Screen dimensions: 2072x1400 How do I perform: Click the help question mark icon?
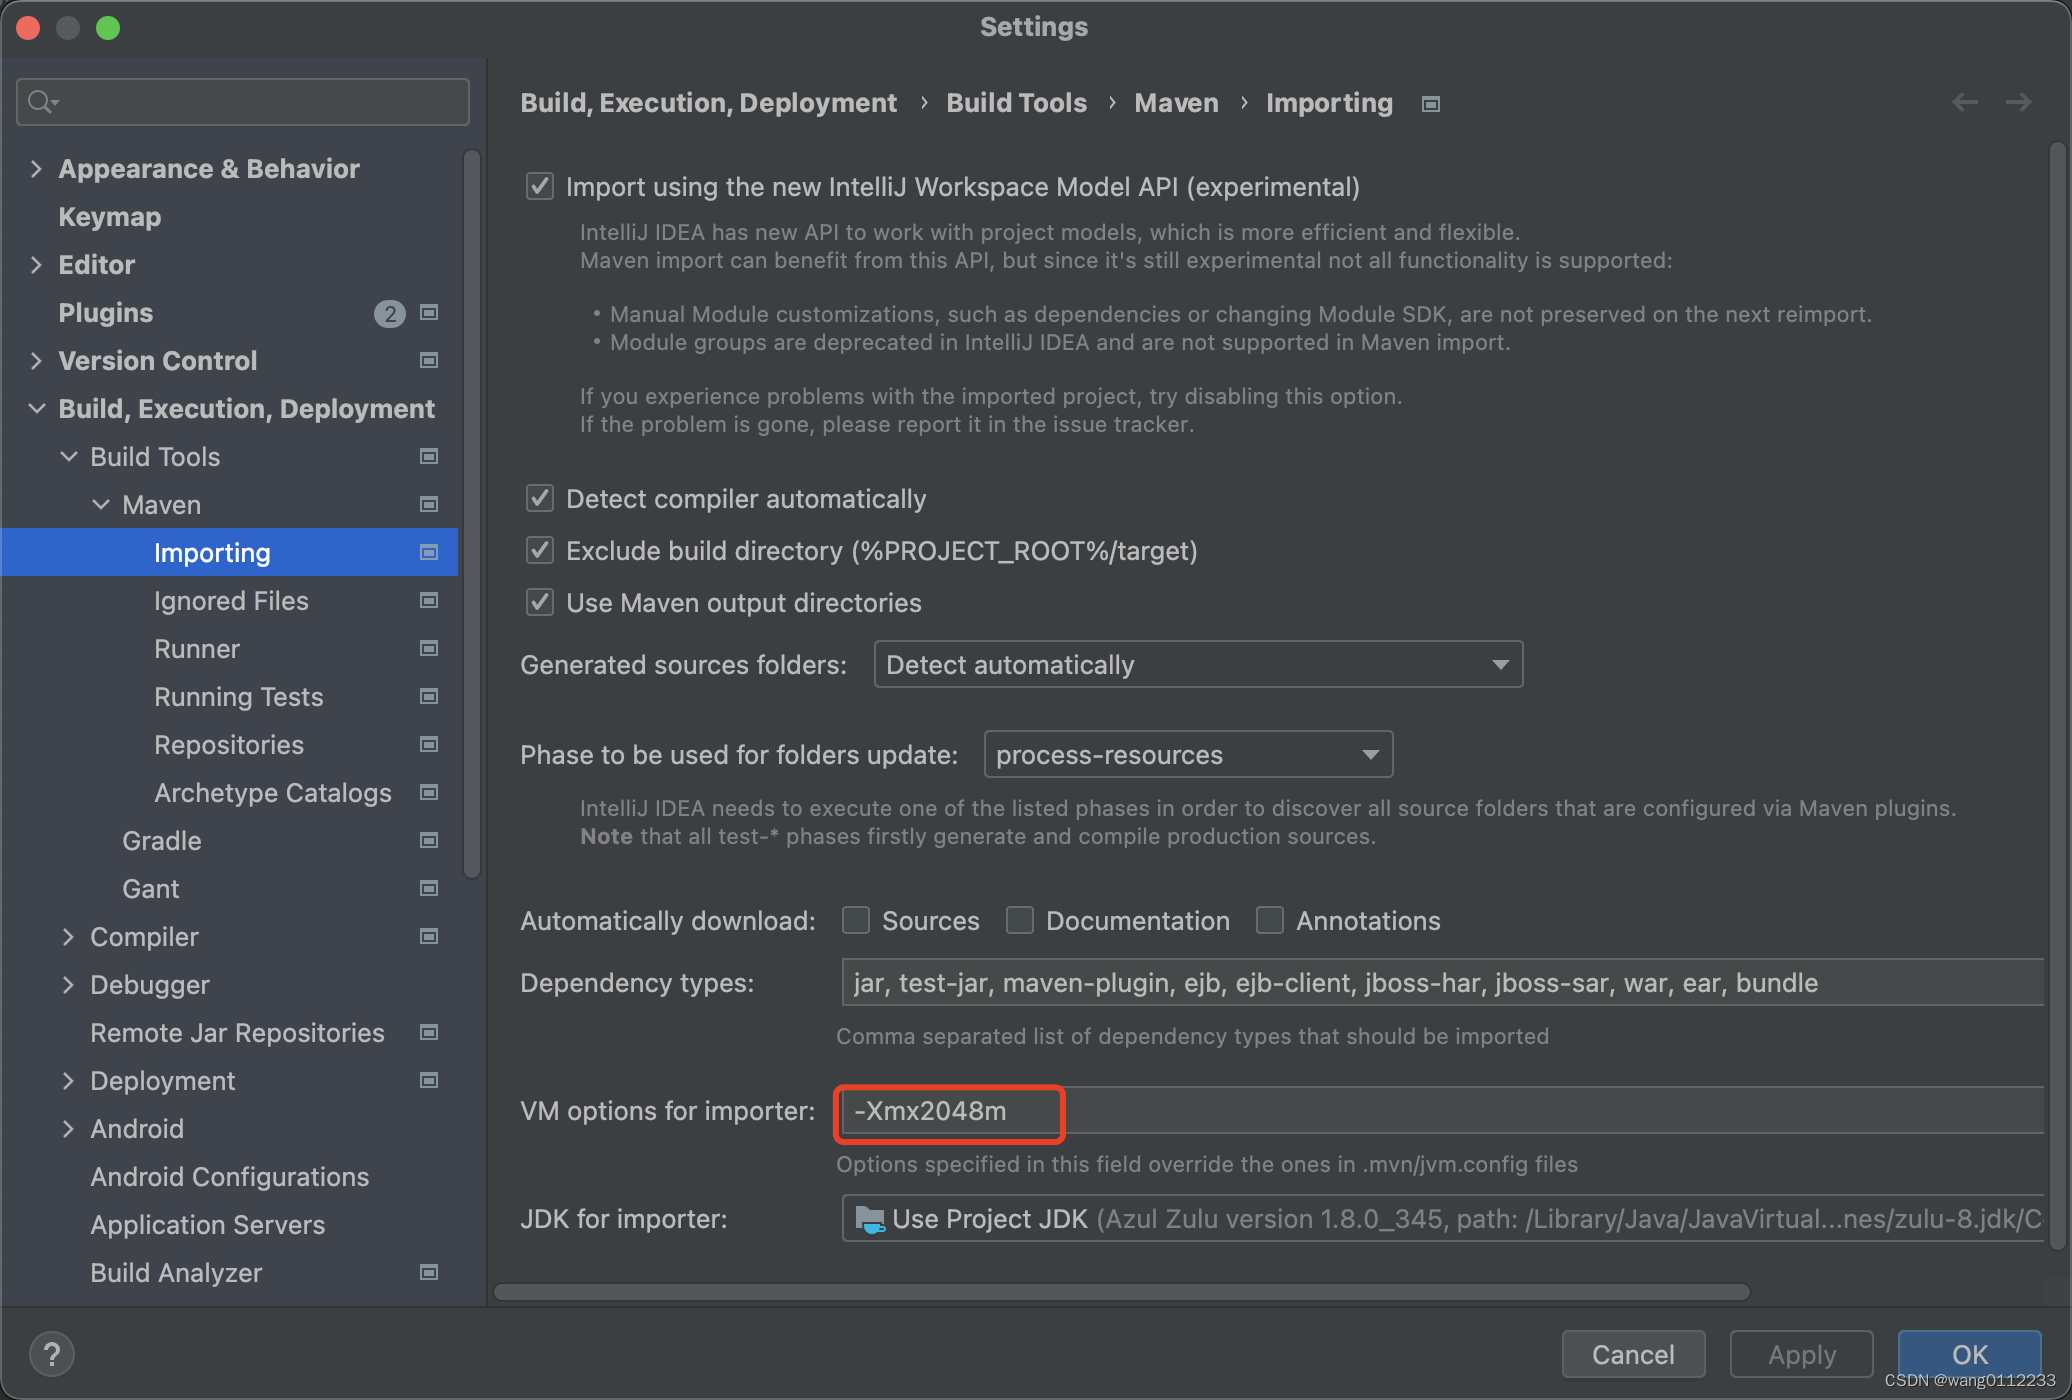click(52, 1354)
